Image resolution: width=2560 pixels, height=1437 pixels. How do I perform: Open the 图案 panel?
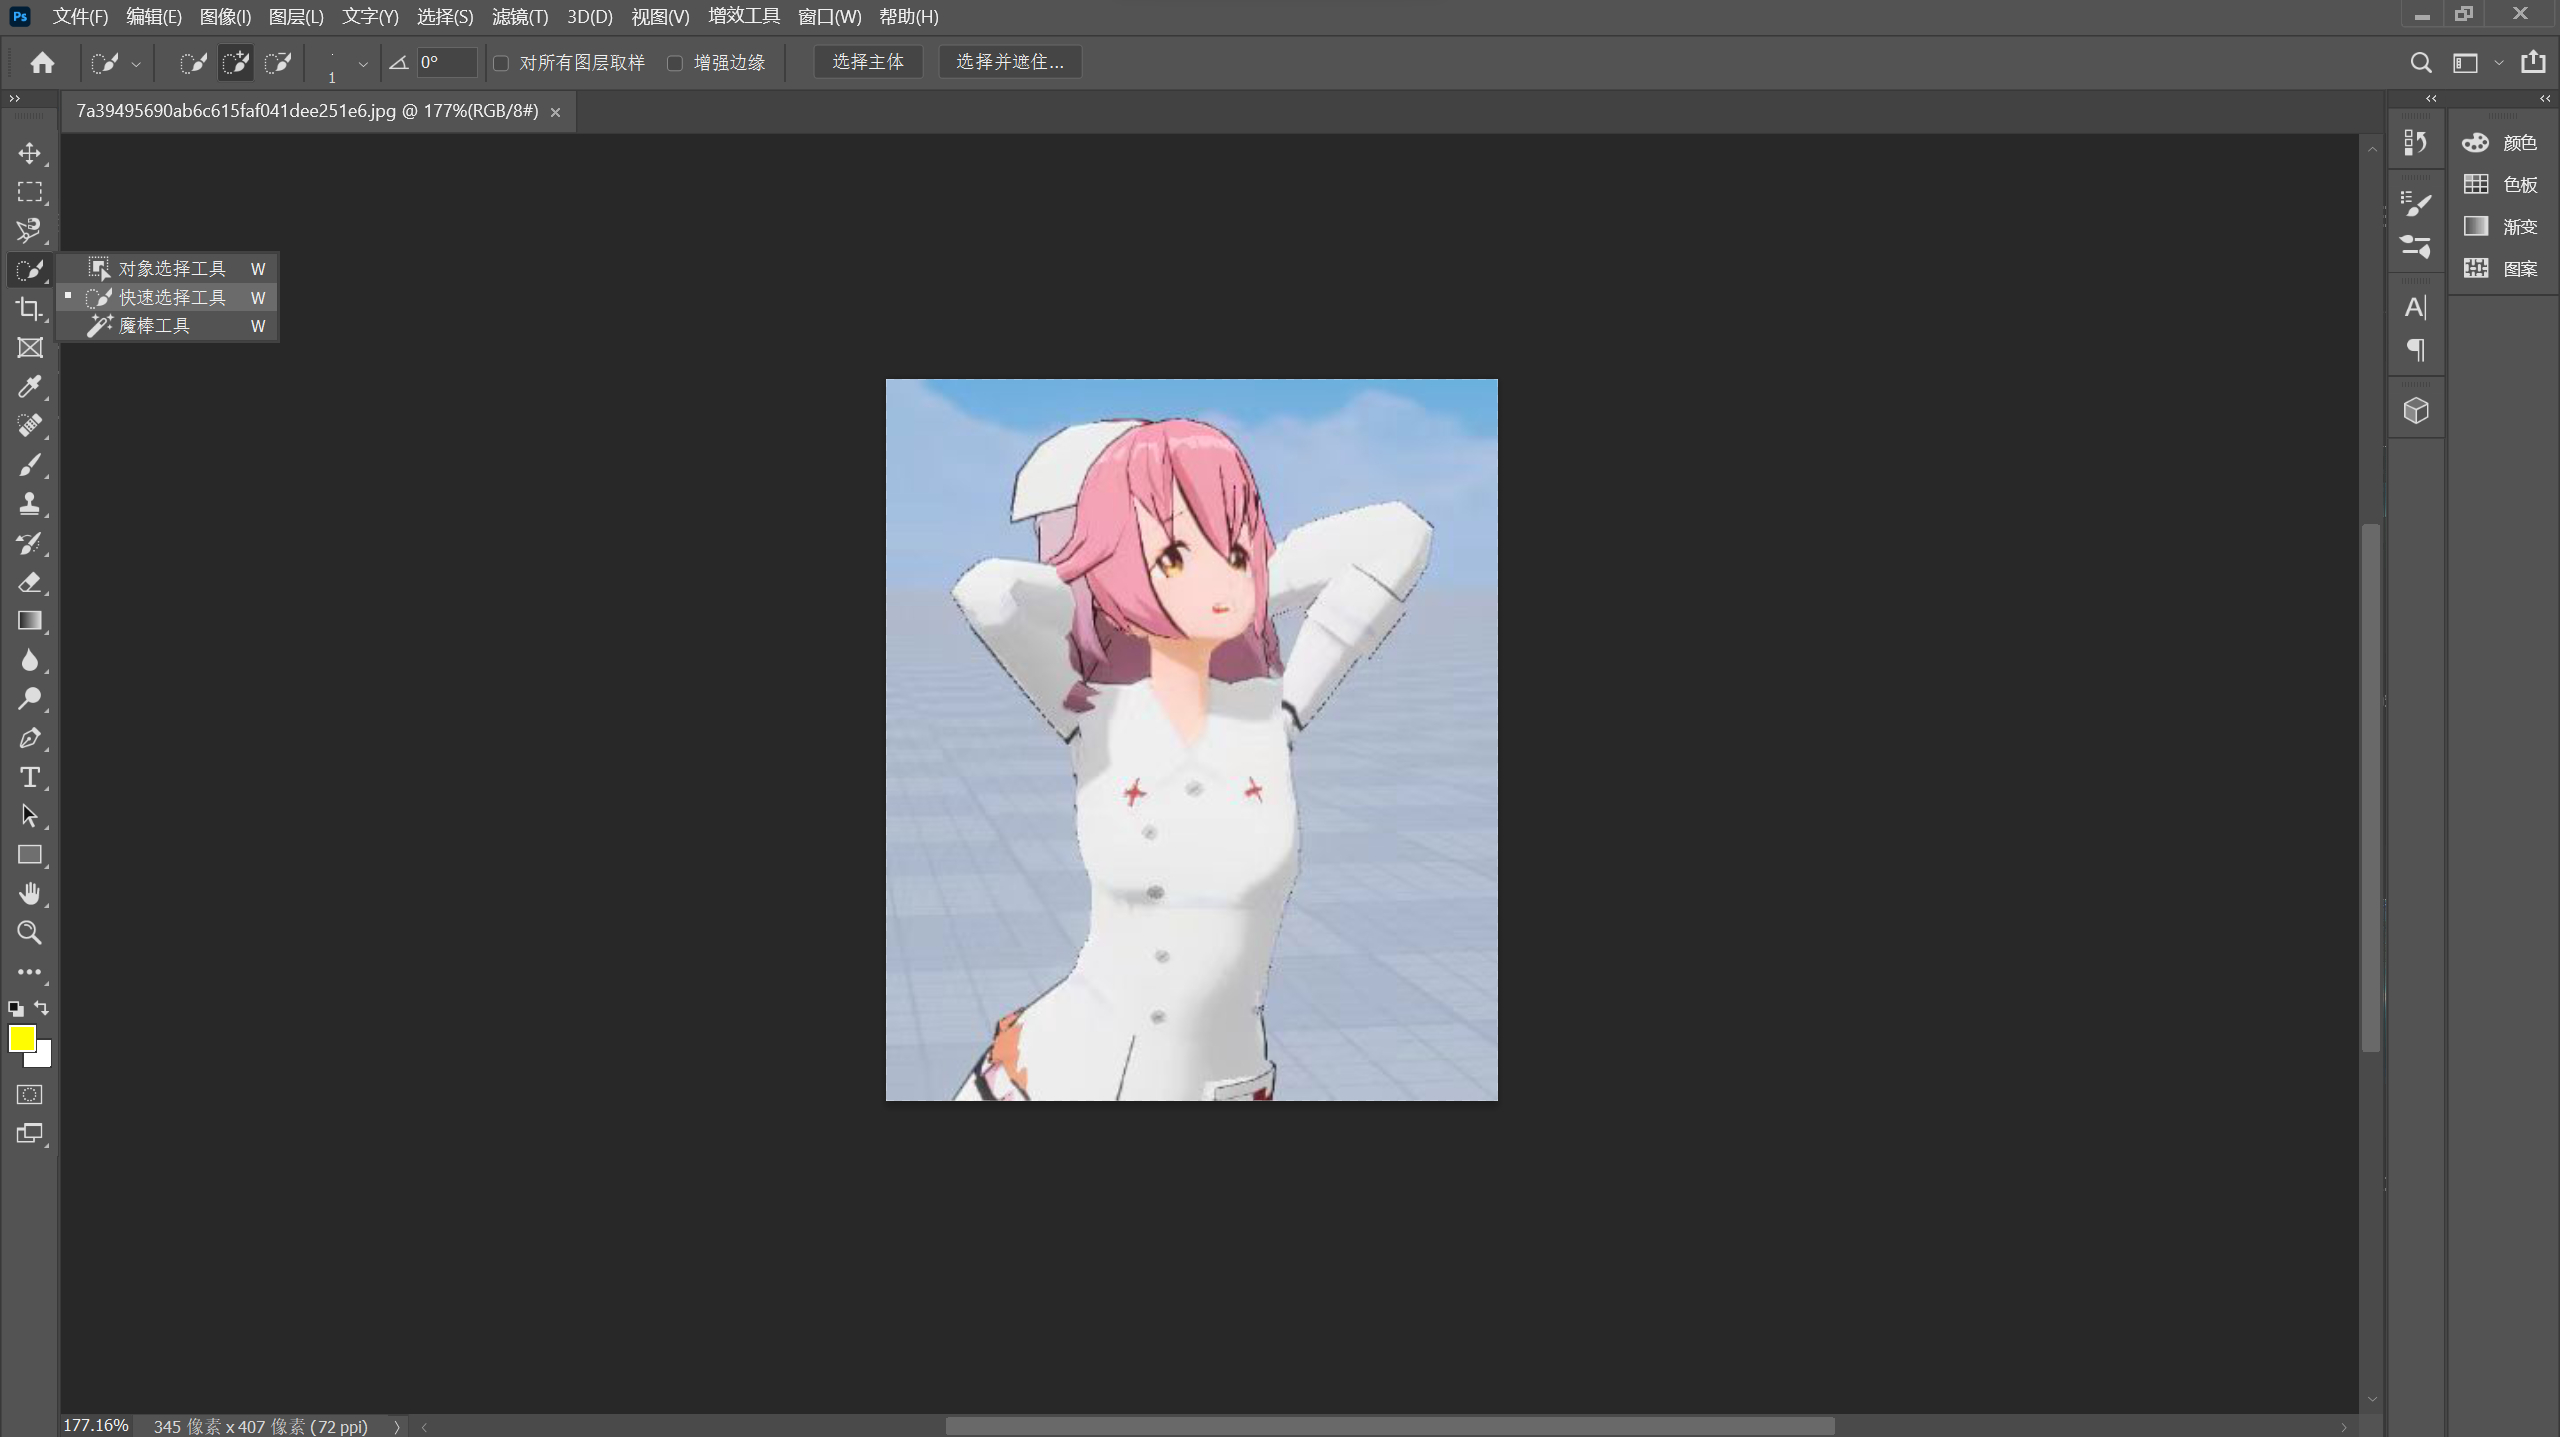point(2501,269)
